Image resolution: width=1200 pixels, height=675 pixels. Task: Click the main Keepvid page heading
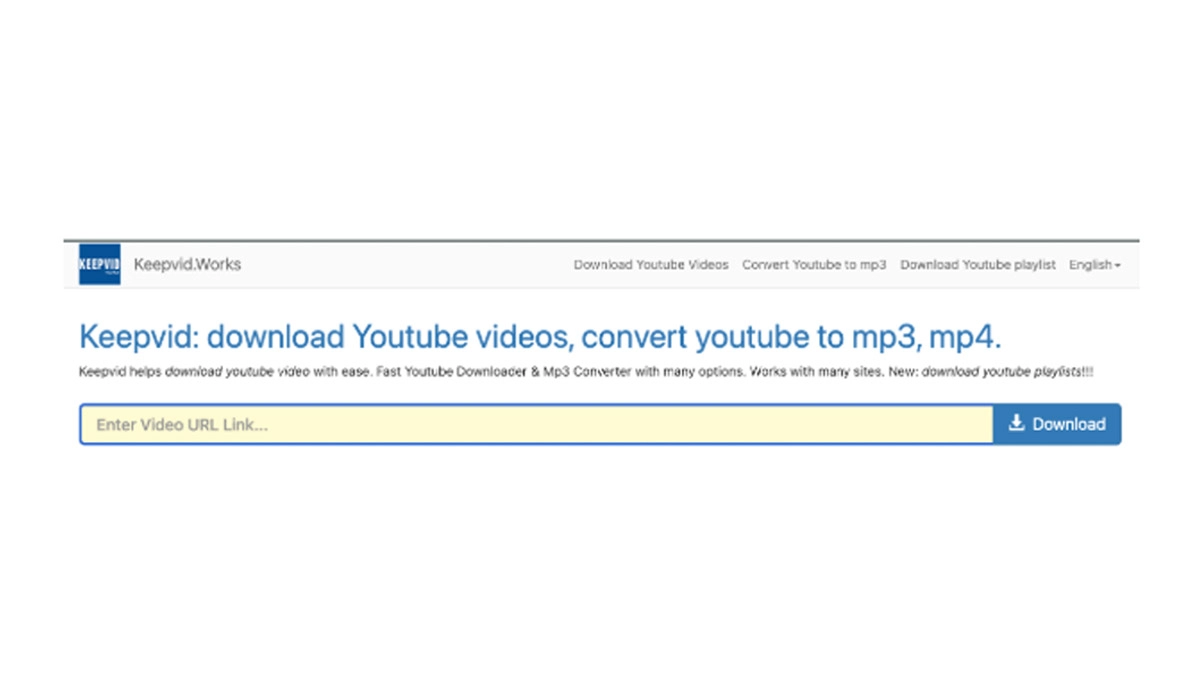tap(540, 337)
